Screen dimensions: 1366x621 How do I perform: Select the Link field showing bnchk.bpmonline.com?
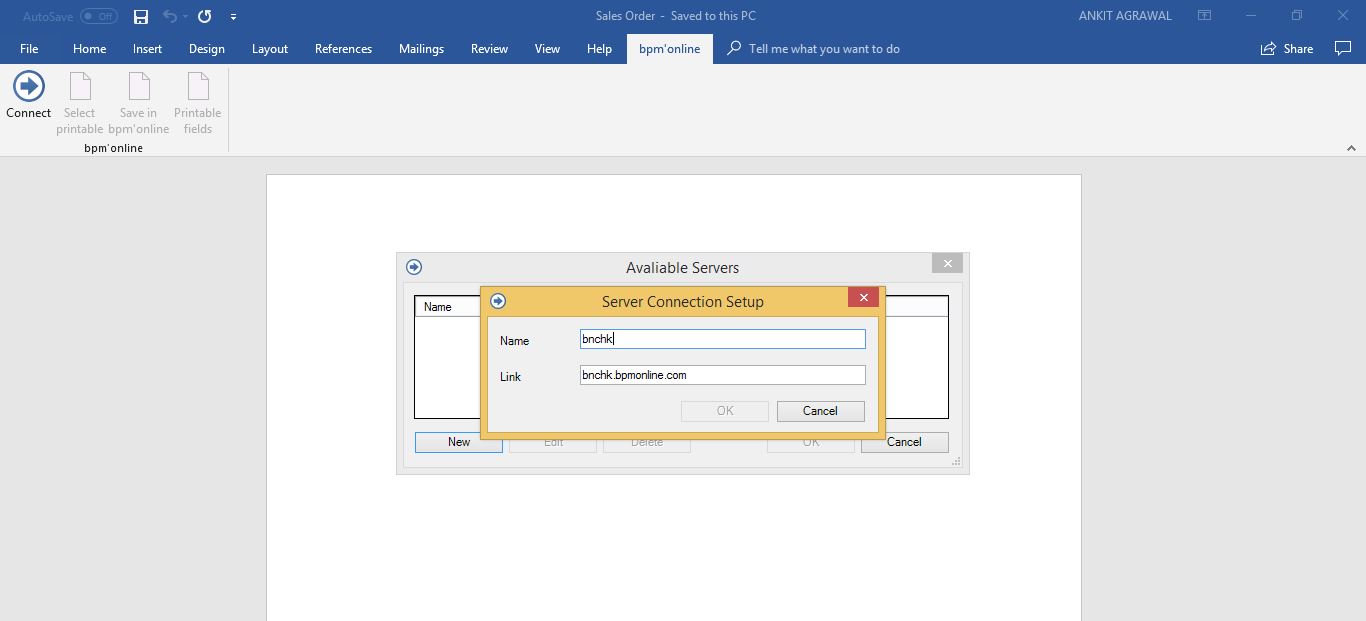click(x=721, y=375)
